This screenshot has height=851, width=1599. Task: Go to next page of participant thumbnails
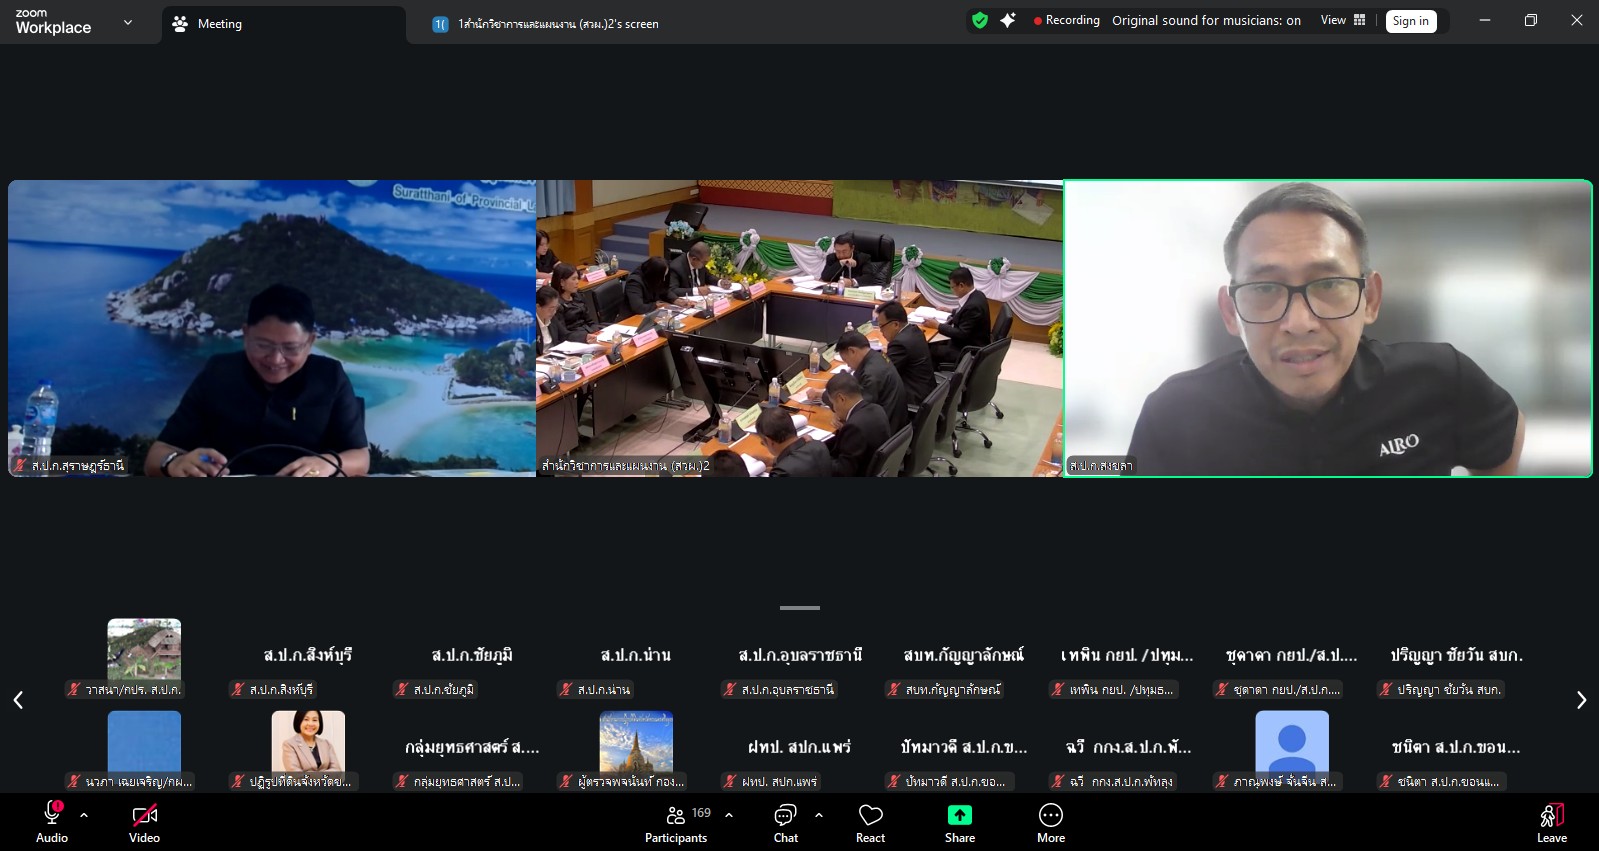pos(1581,700)
